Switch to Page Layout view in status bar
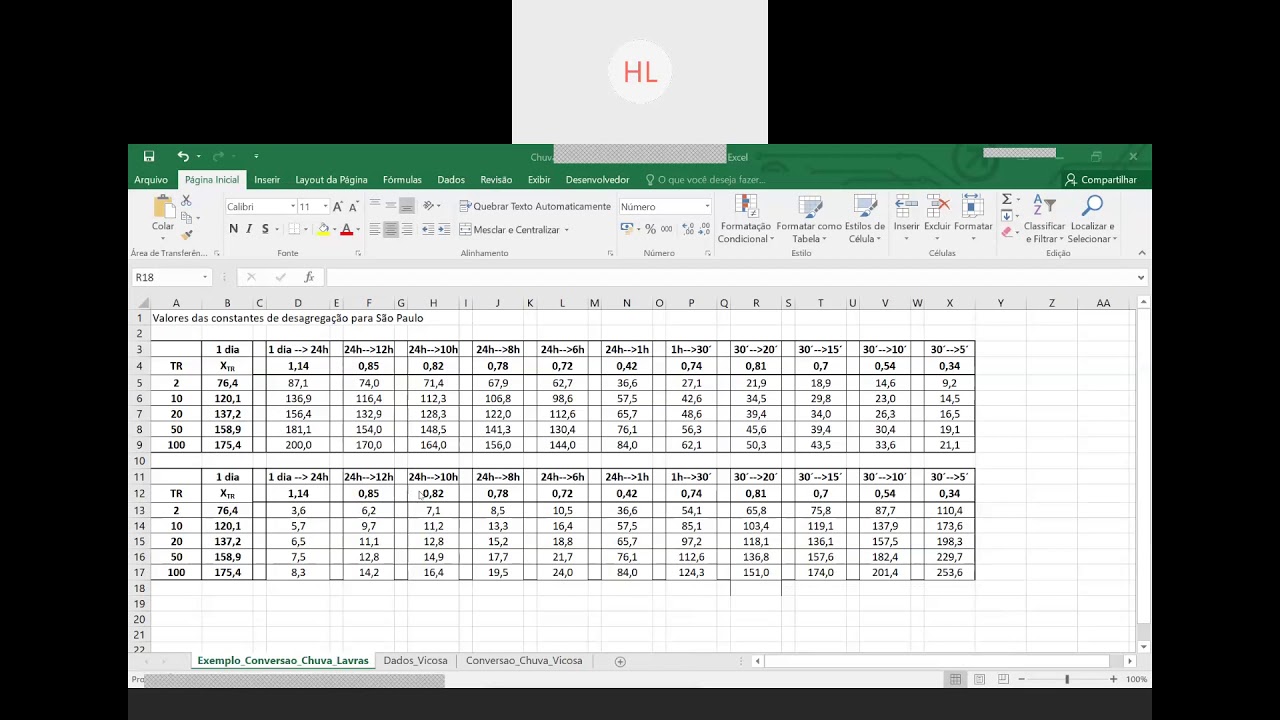1280x720 pixels. click(x=979, y=679)
